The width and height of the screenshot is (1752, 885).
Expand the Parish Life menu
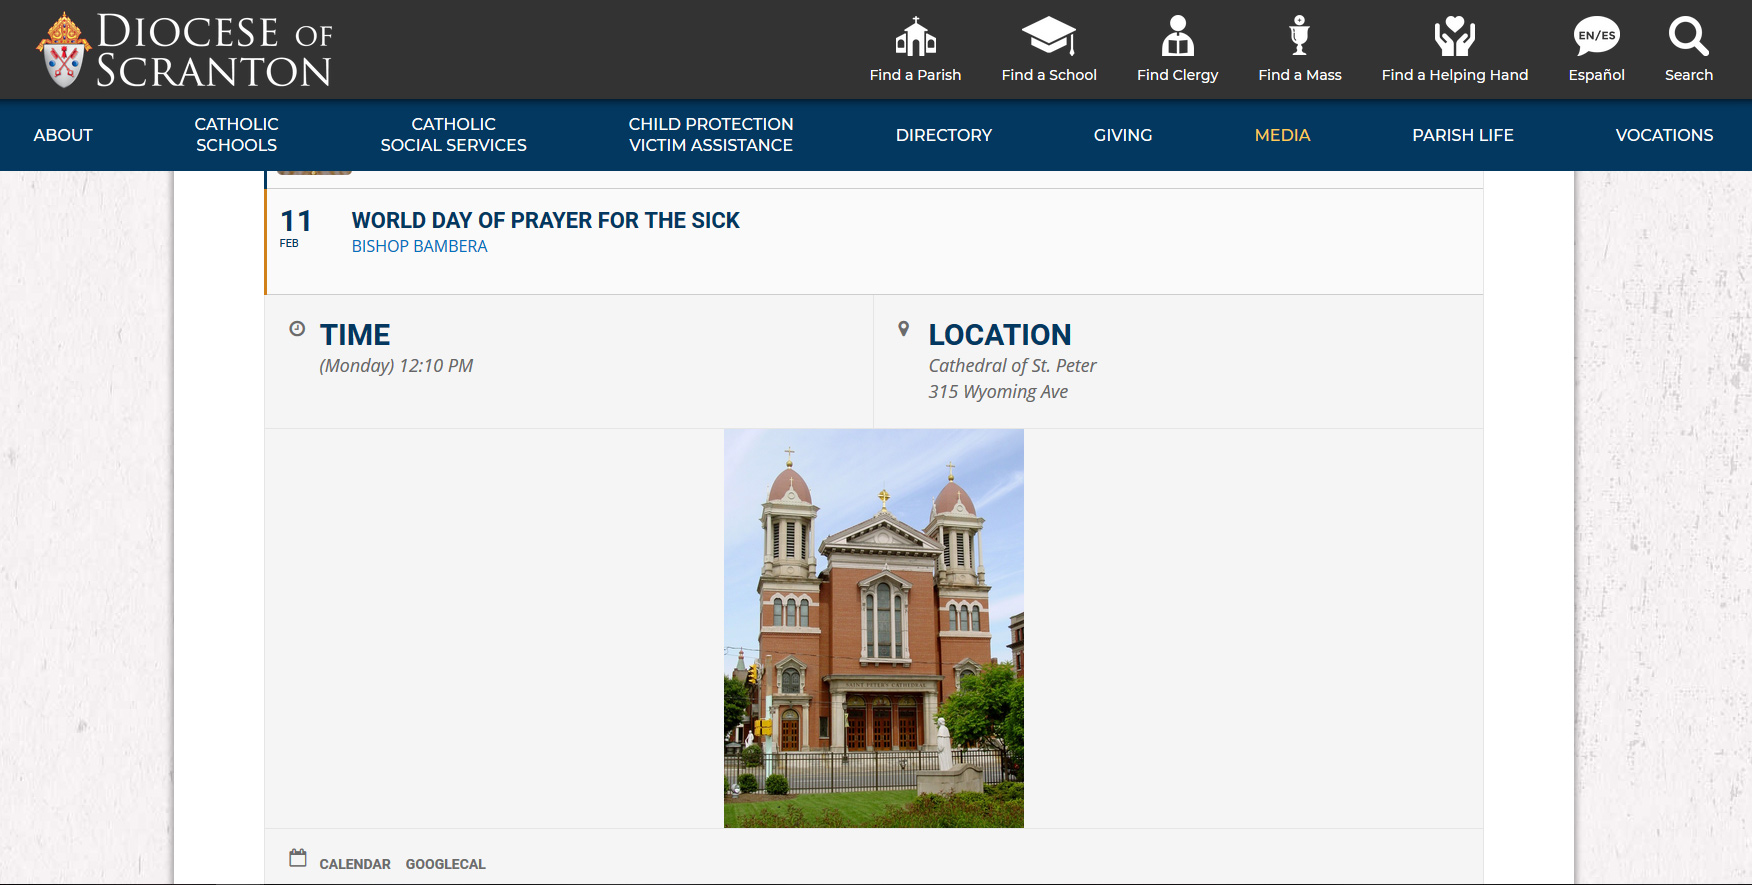[1462, 135]
